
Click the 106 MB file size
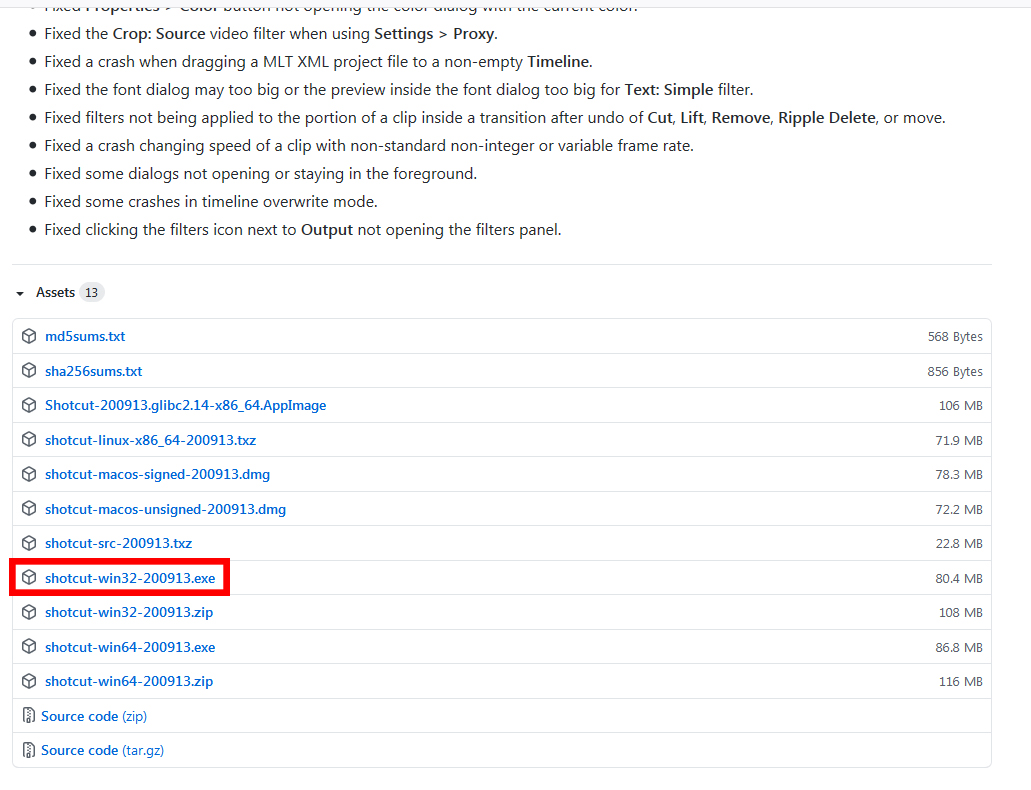(961, 406)
